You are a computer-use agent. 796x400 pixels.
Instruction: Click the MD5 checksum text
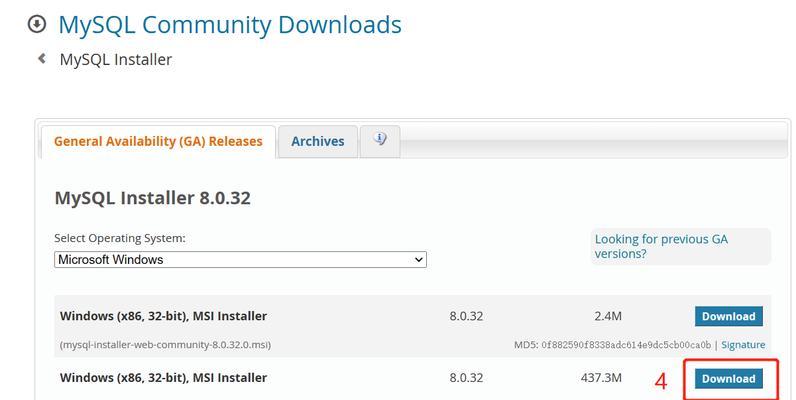[612, 345]
